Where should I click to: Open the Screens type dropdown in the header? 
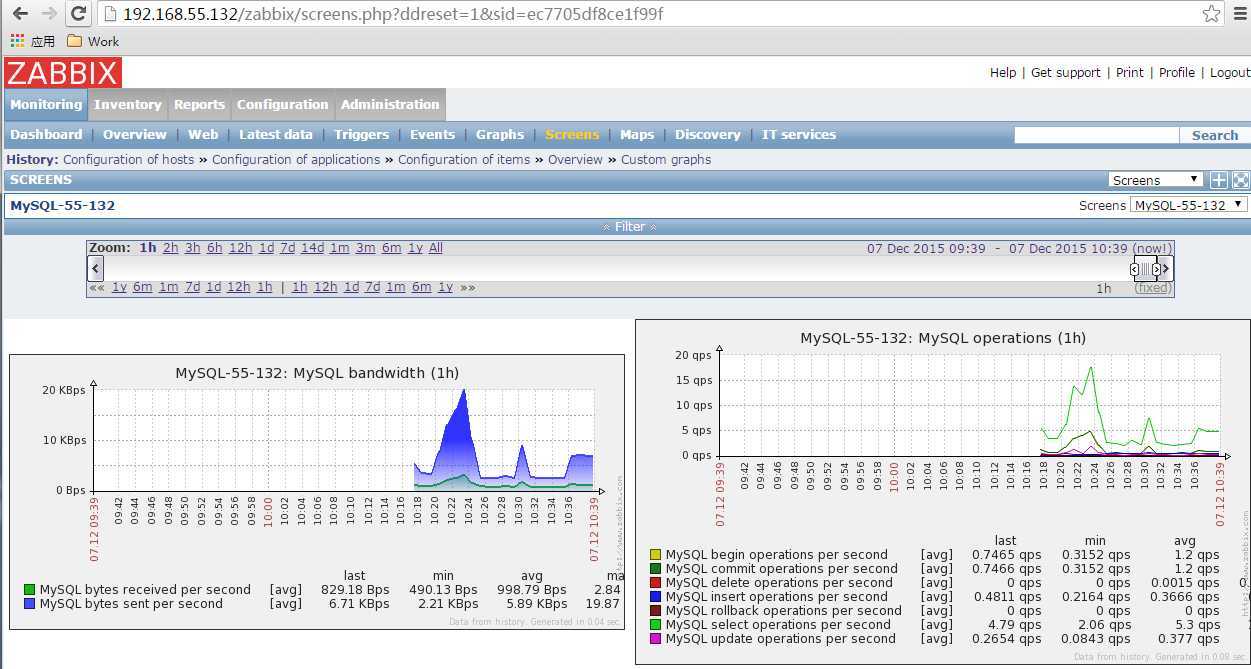click(x=1155, y=180)
